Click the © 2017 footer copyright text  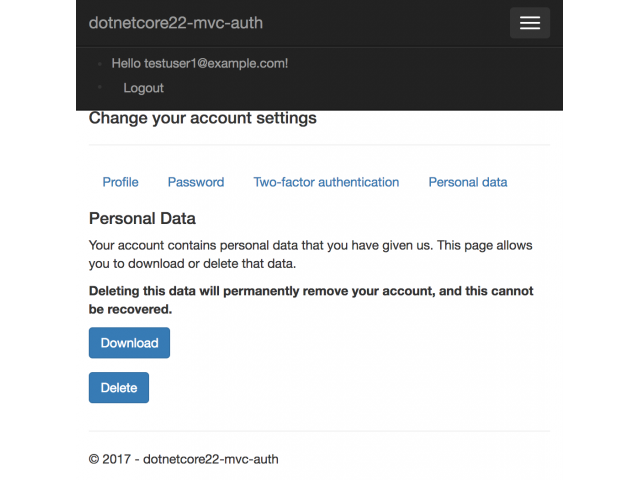184,459
